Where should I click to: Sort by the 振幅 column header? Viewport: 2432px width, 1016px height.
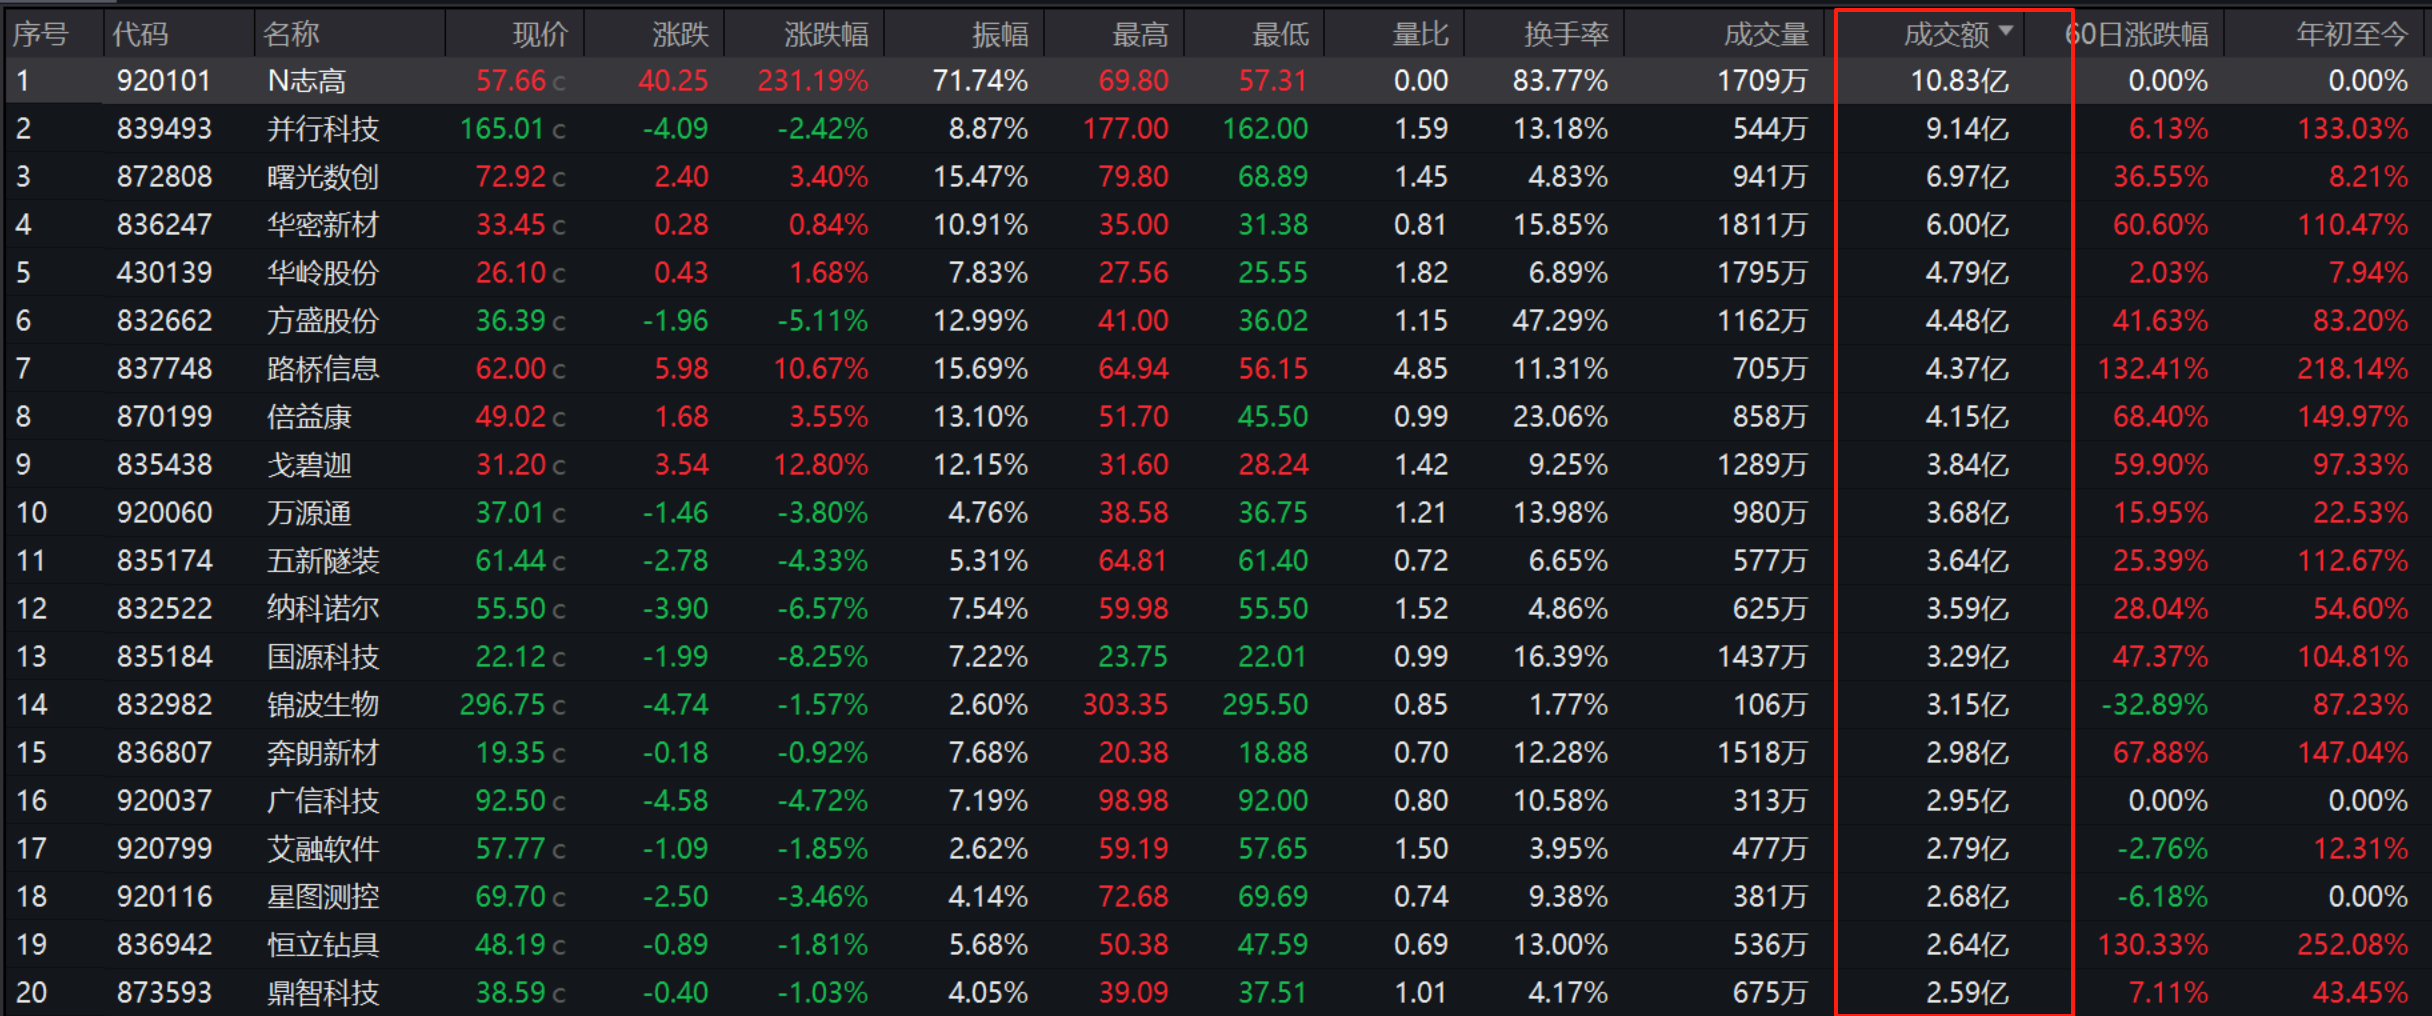coord(1000,35)
